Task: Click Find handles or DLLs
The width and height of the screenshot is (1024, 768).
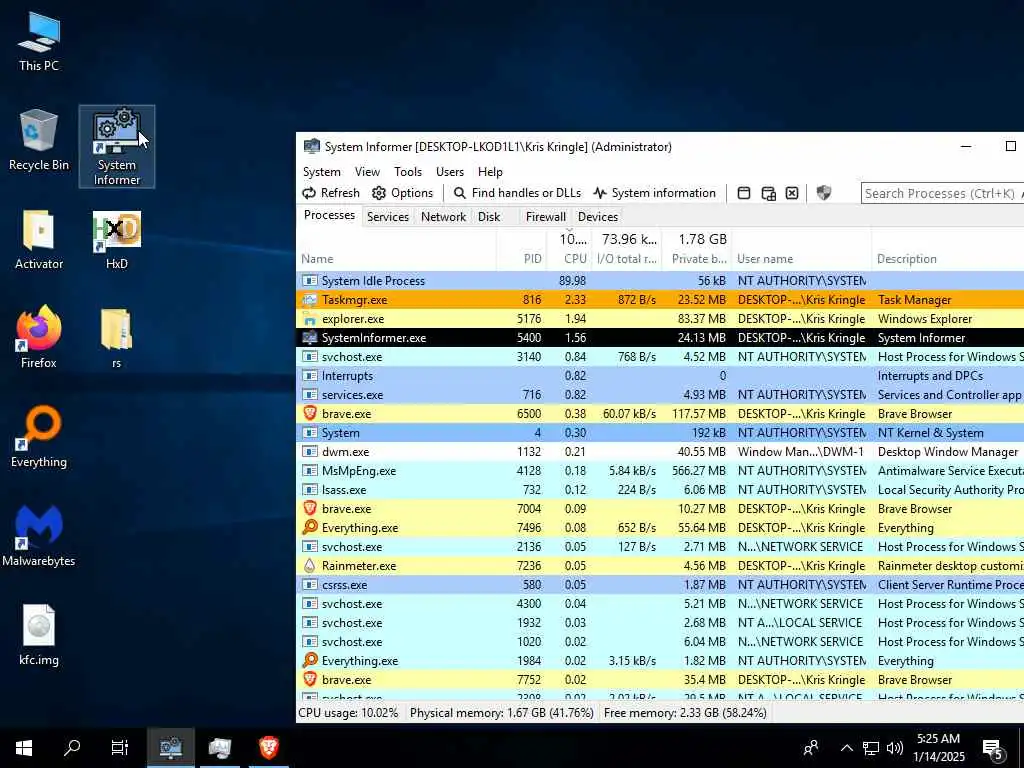Action: pyautogui.click(x=517, y=193)
